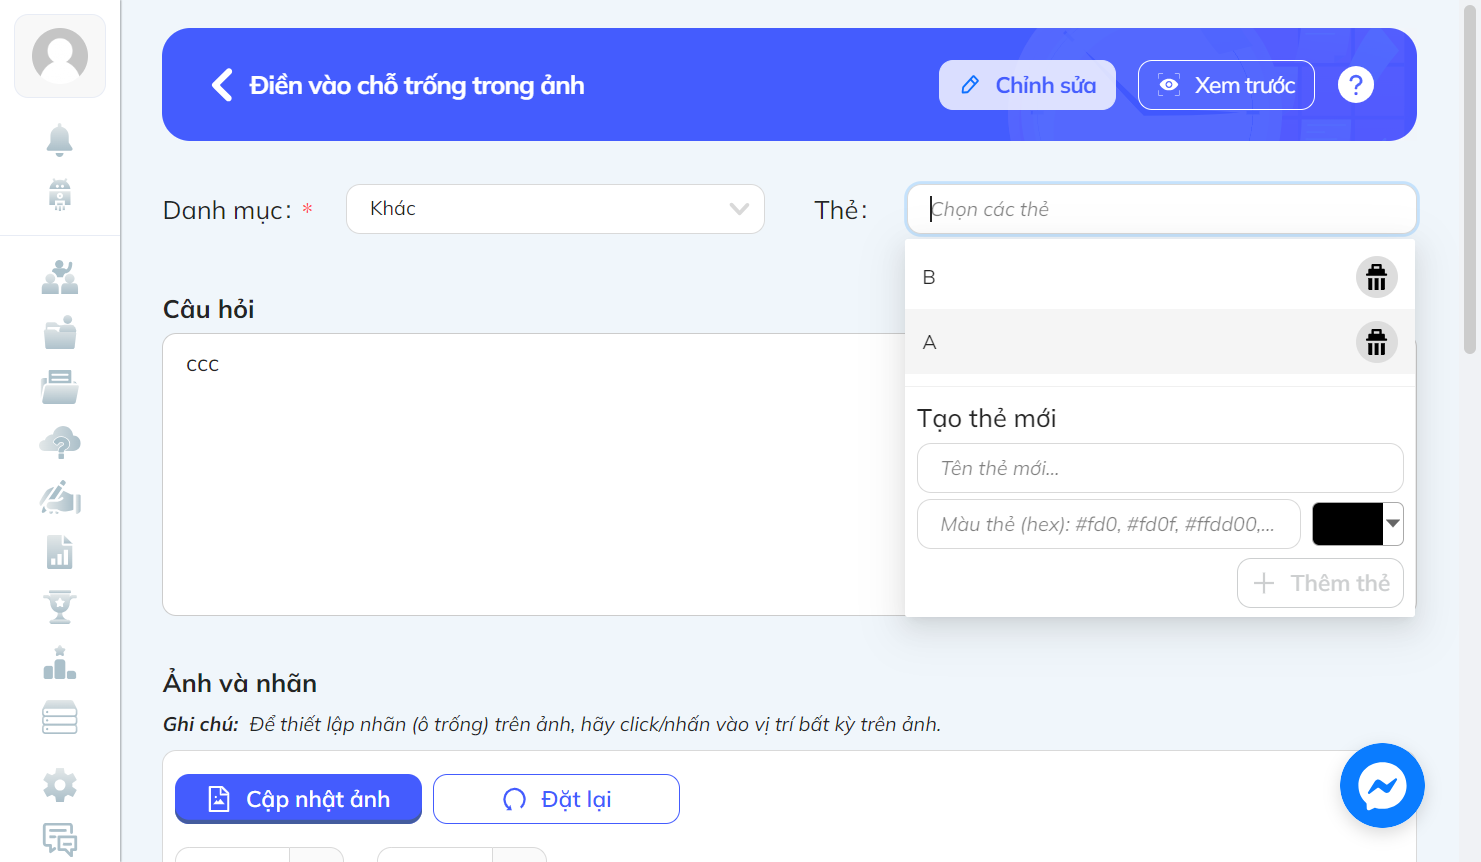Open the settings gear in sidebar
The height and width of the screenshot is (862, 1481).
click(x=60, y=785)
